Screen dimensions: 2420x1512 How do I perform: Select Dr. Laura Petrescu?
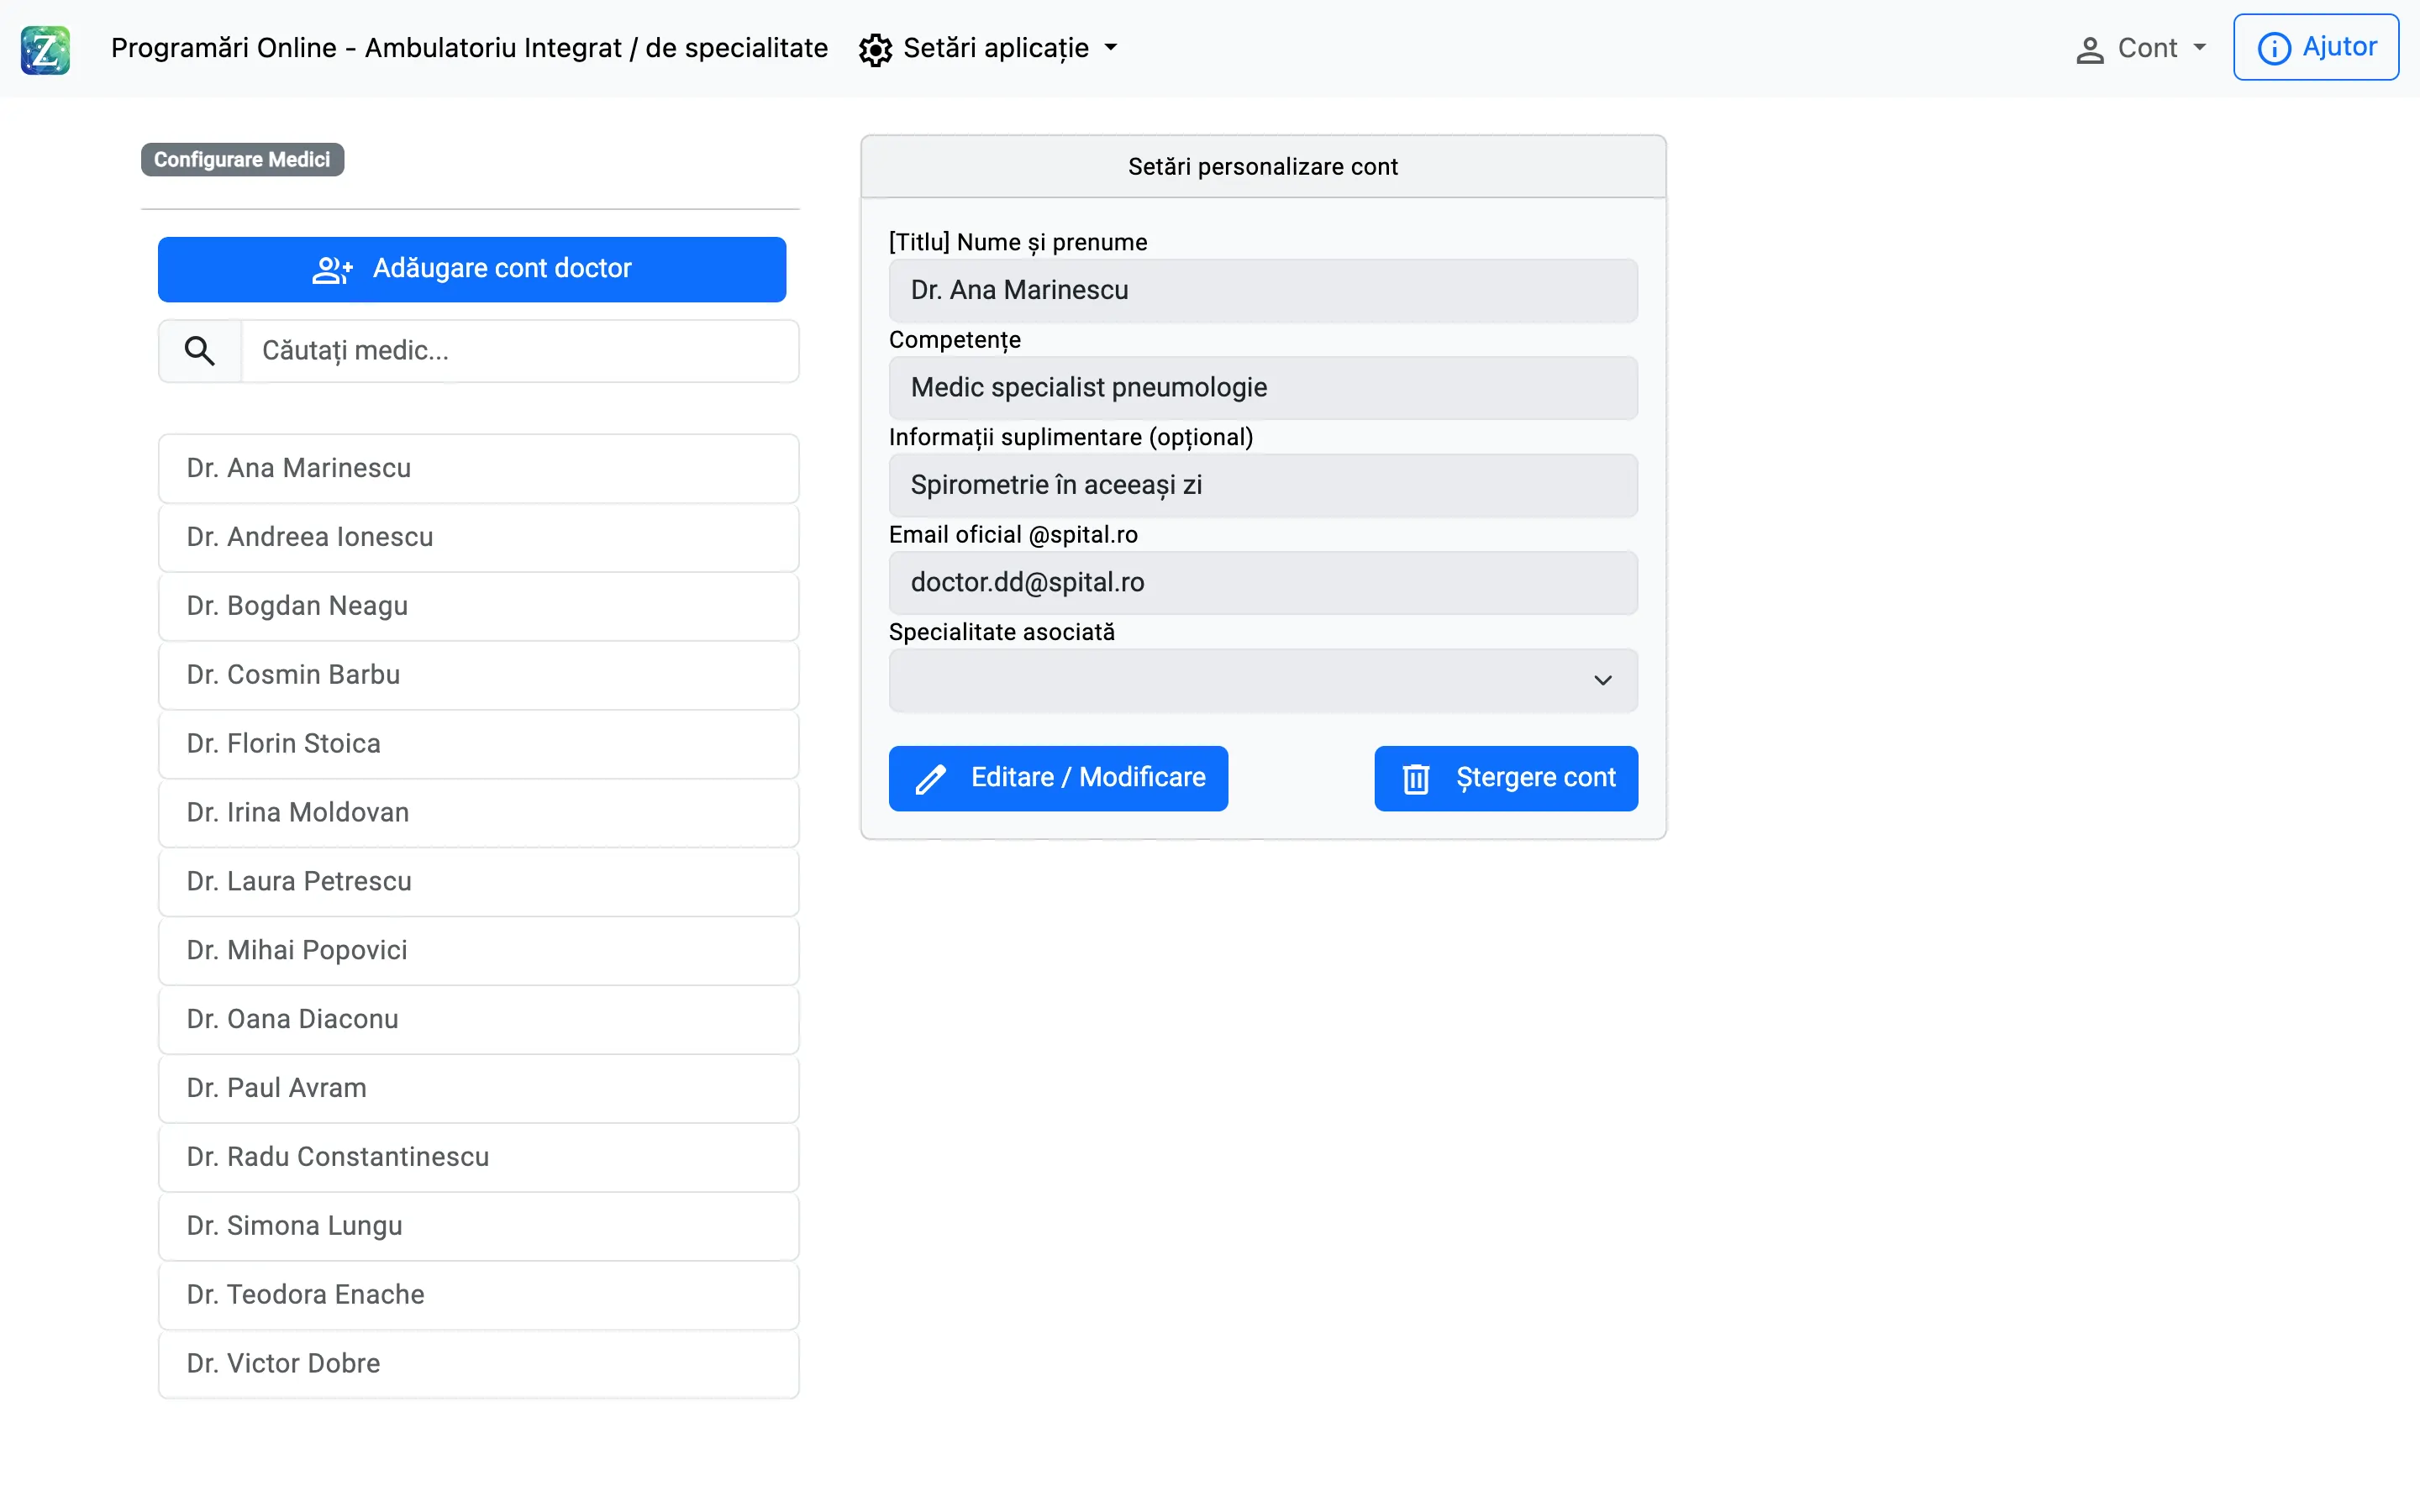pos(479,882)
